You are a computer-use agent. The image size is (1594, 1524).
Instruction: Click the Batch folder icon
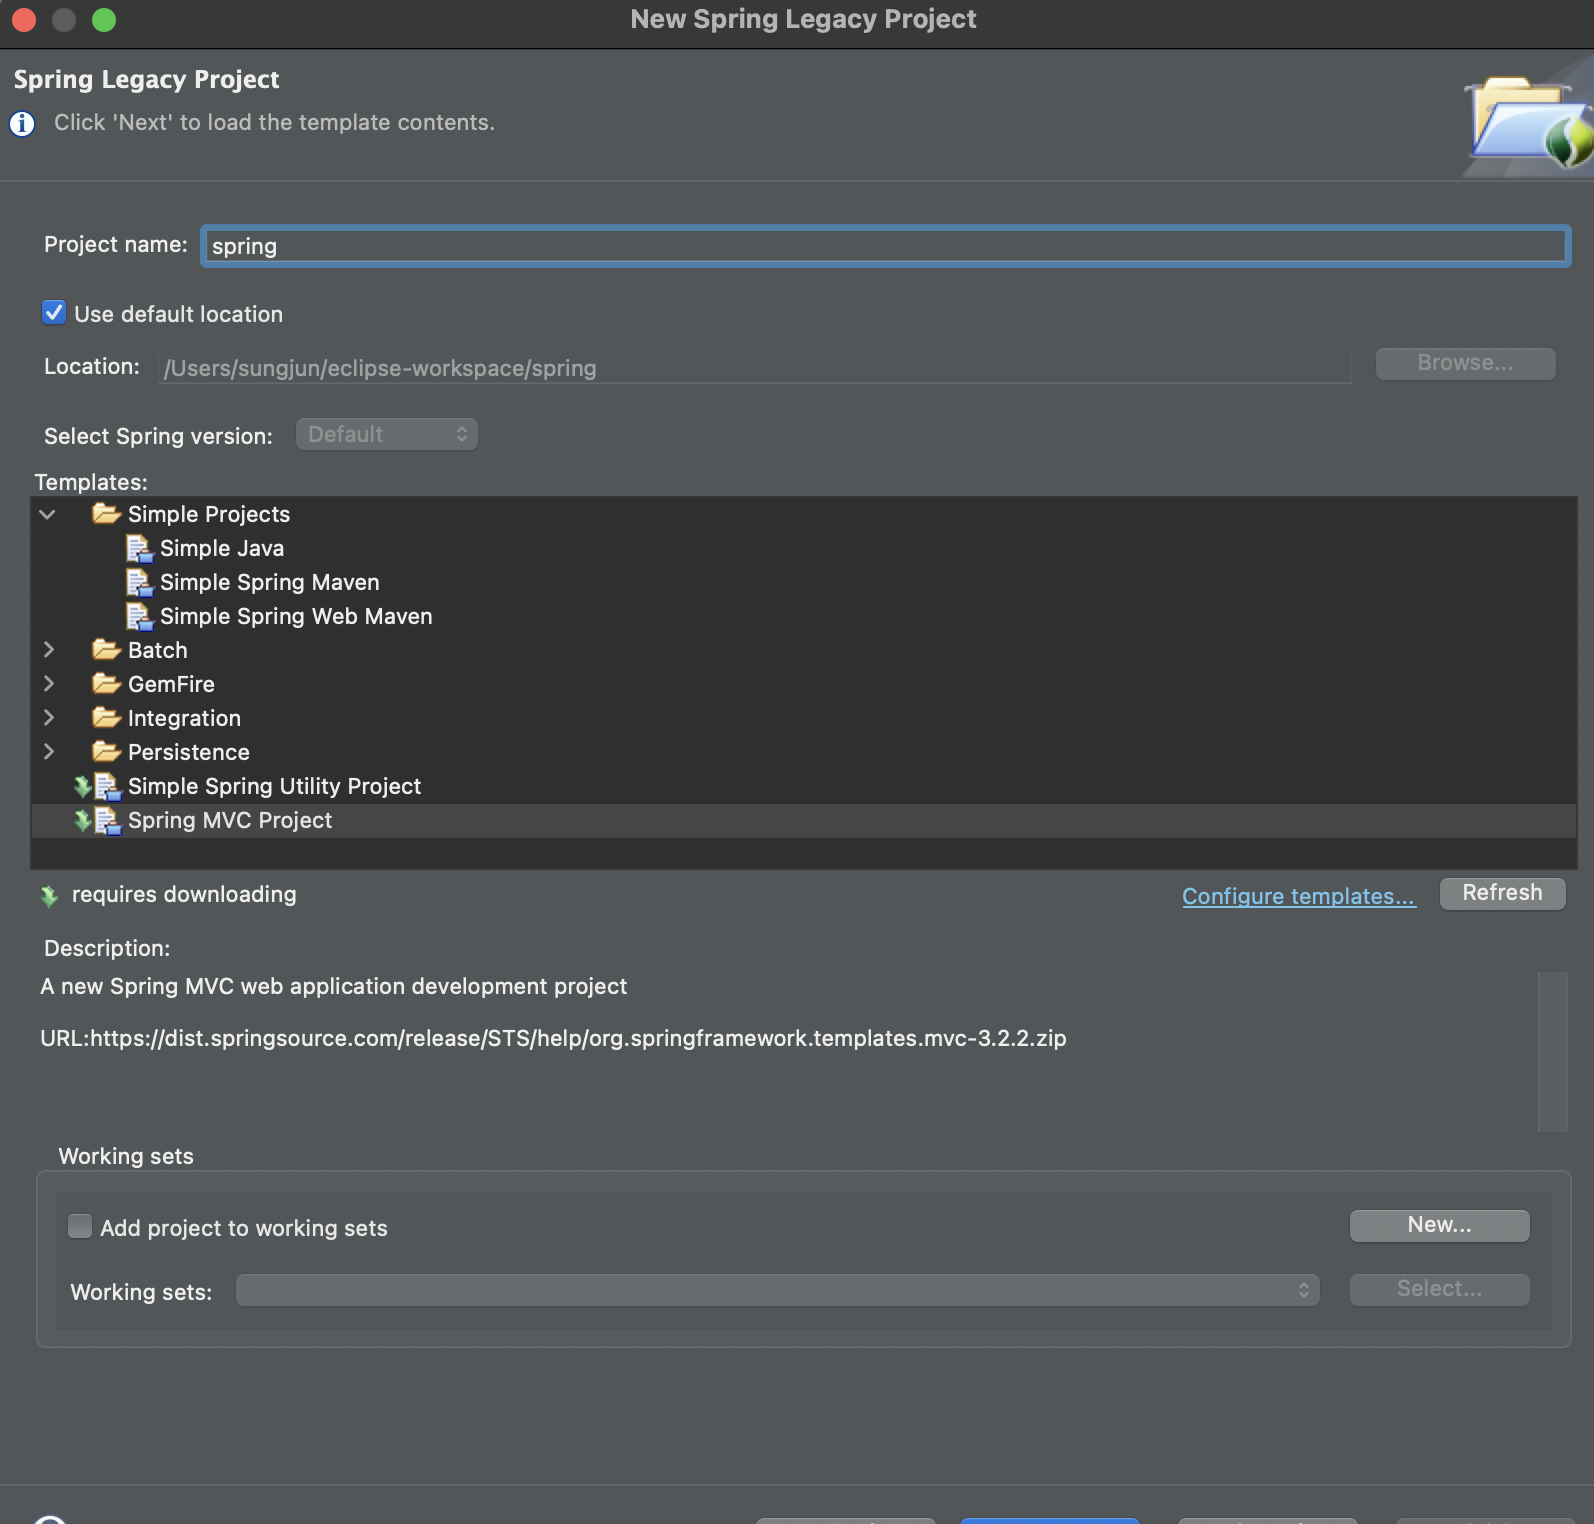pos(106,650)
